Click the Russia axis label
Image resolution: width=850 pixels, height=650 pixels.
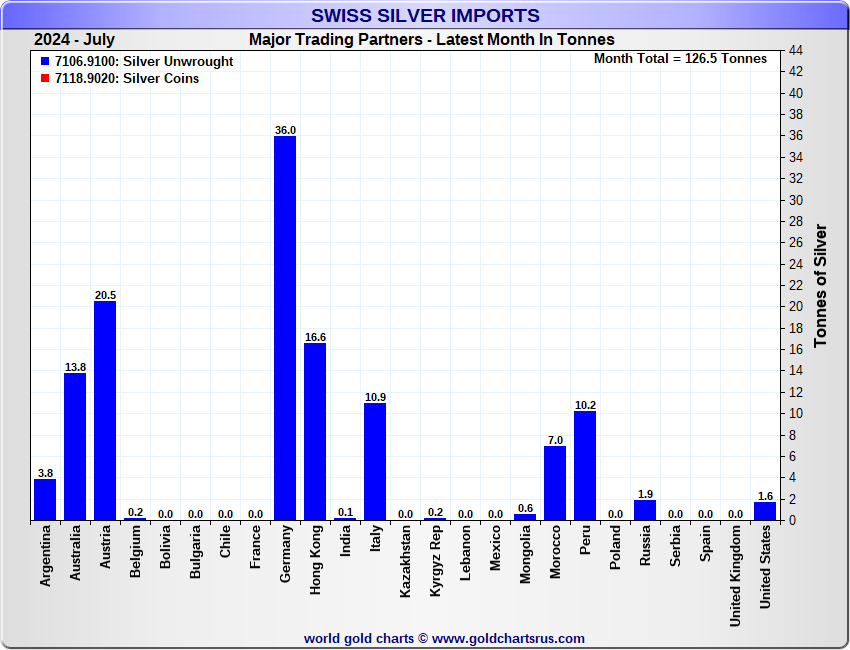(x=645, y=545)
